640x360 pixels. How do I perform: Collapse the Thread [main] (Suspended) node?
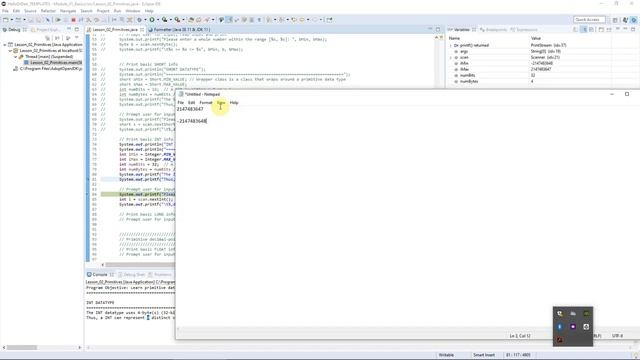pos(16,57)
